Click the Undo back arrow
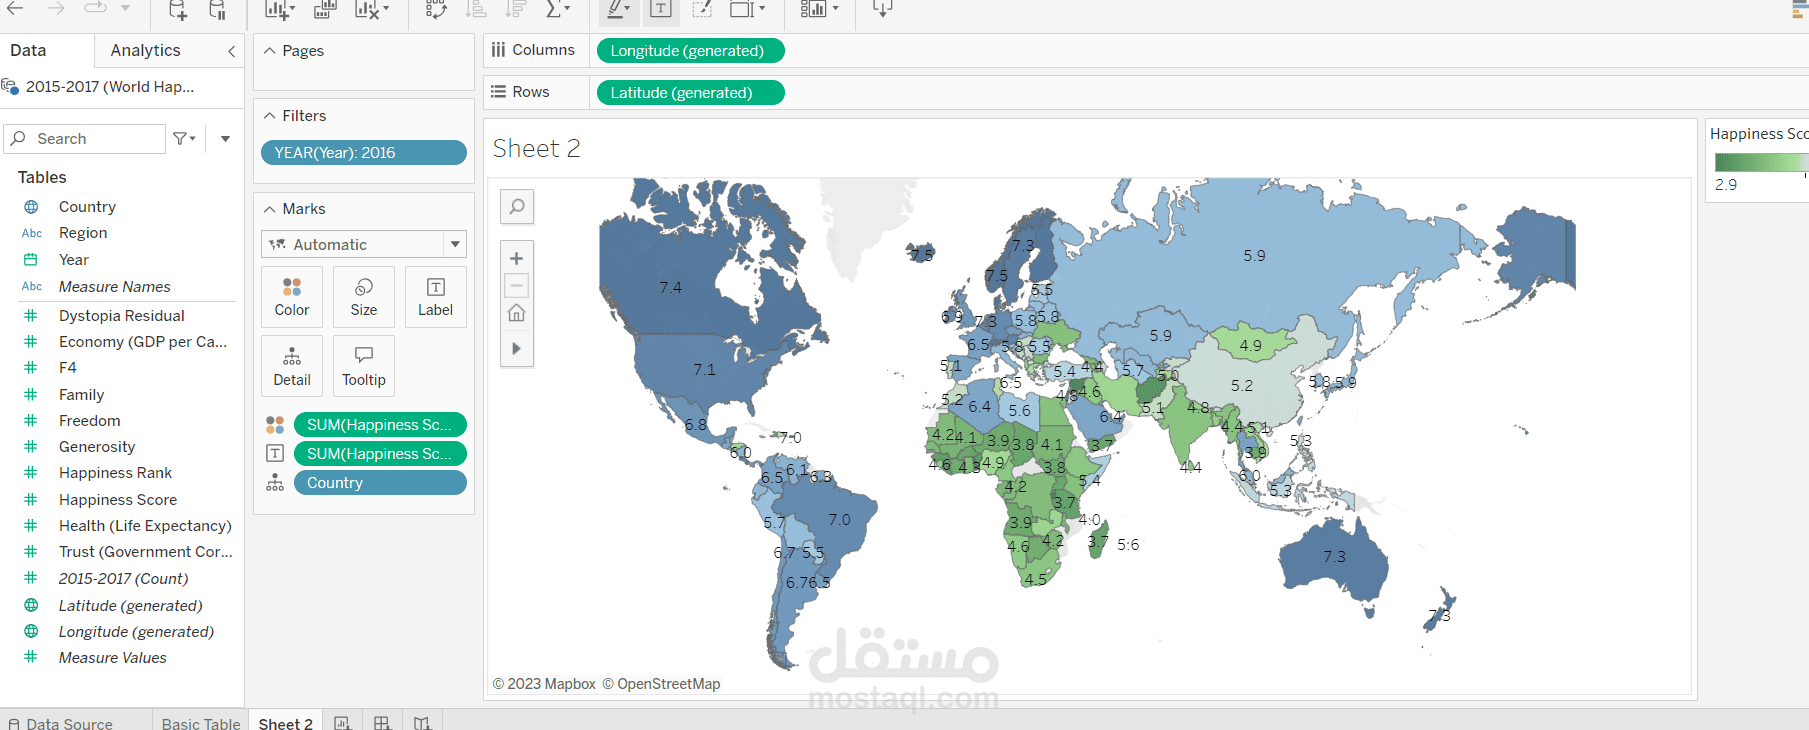Screen dimensions: 1809x730 (x=15, y=8)
